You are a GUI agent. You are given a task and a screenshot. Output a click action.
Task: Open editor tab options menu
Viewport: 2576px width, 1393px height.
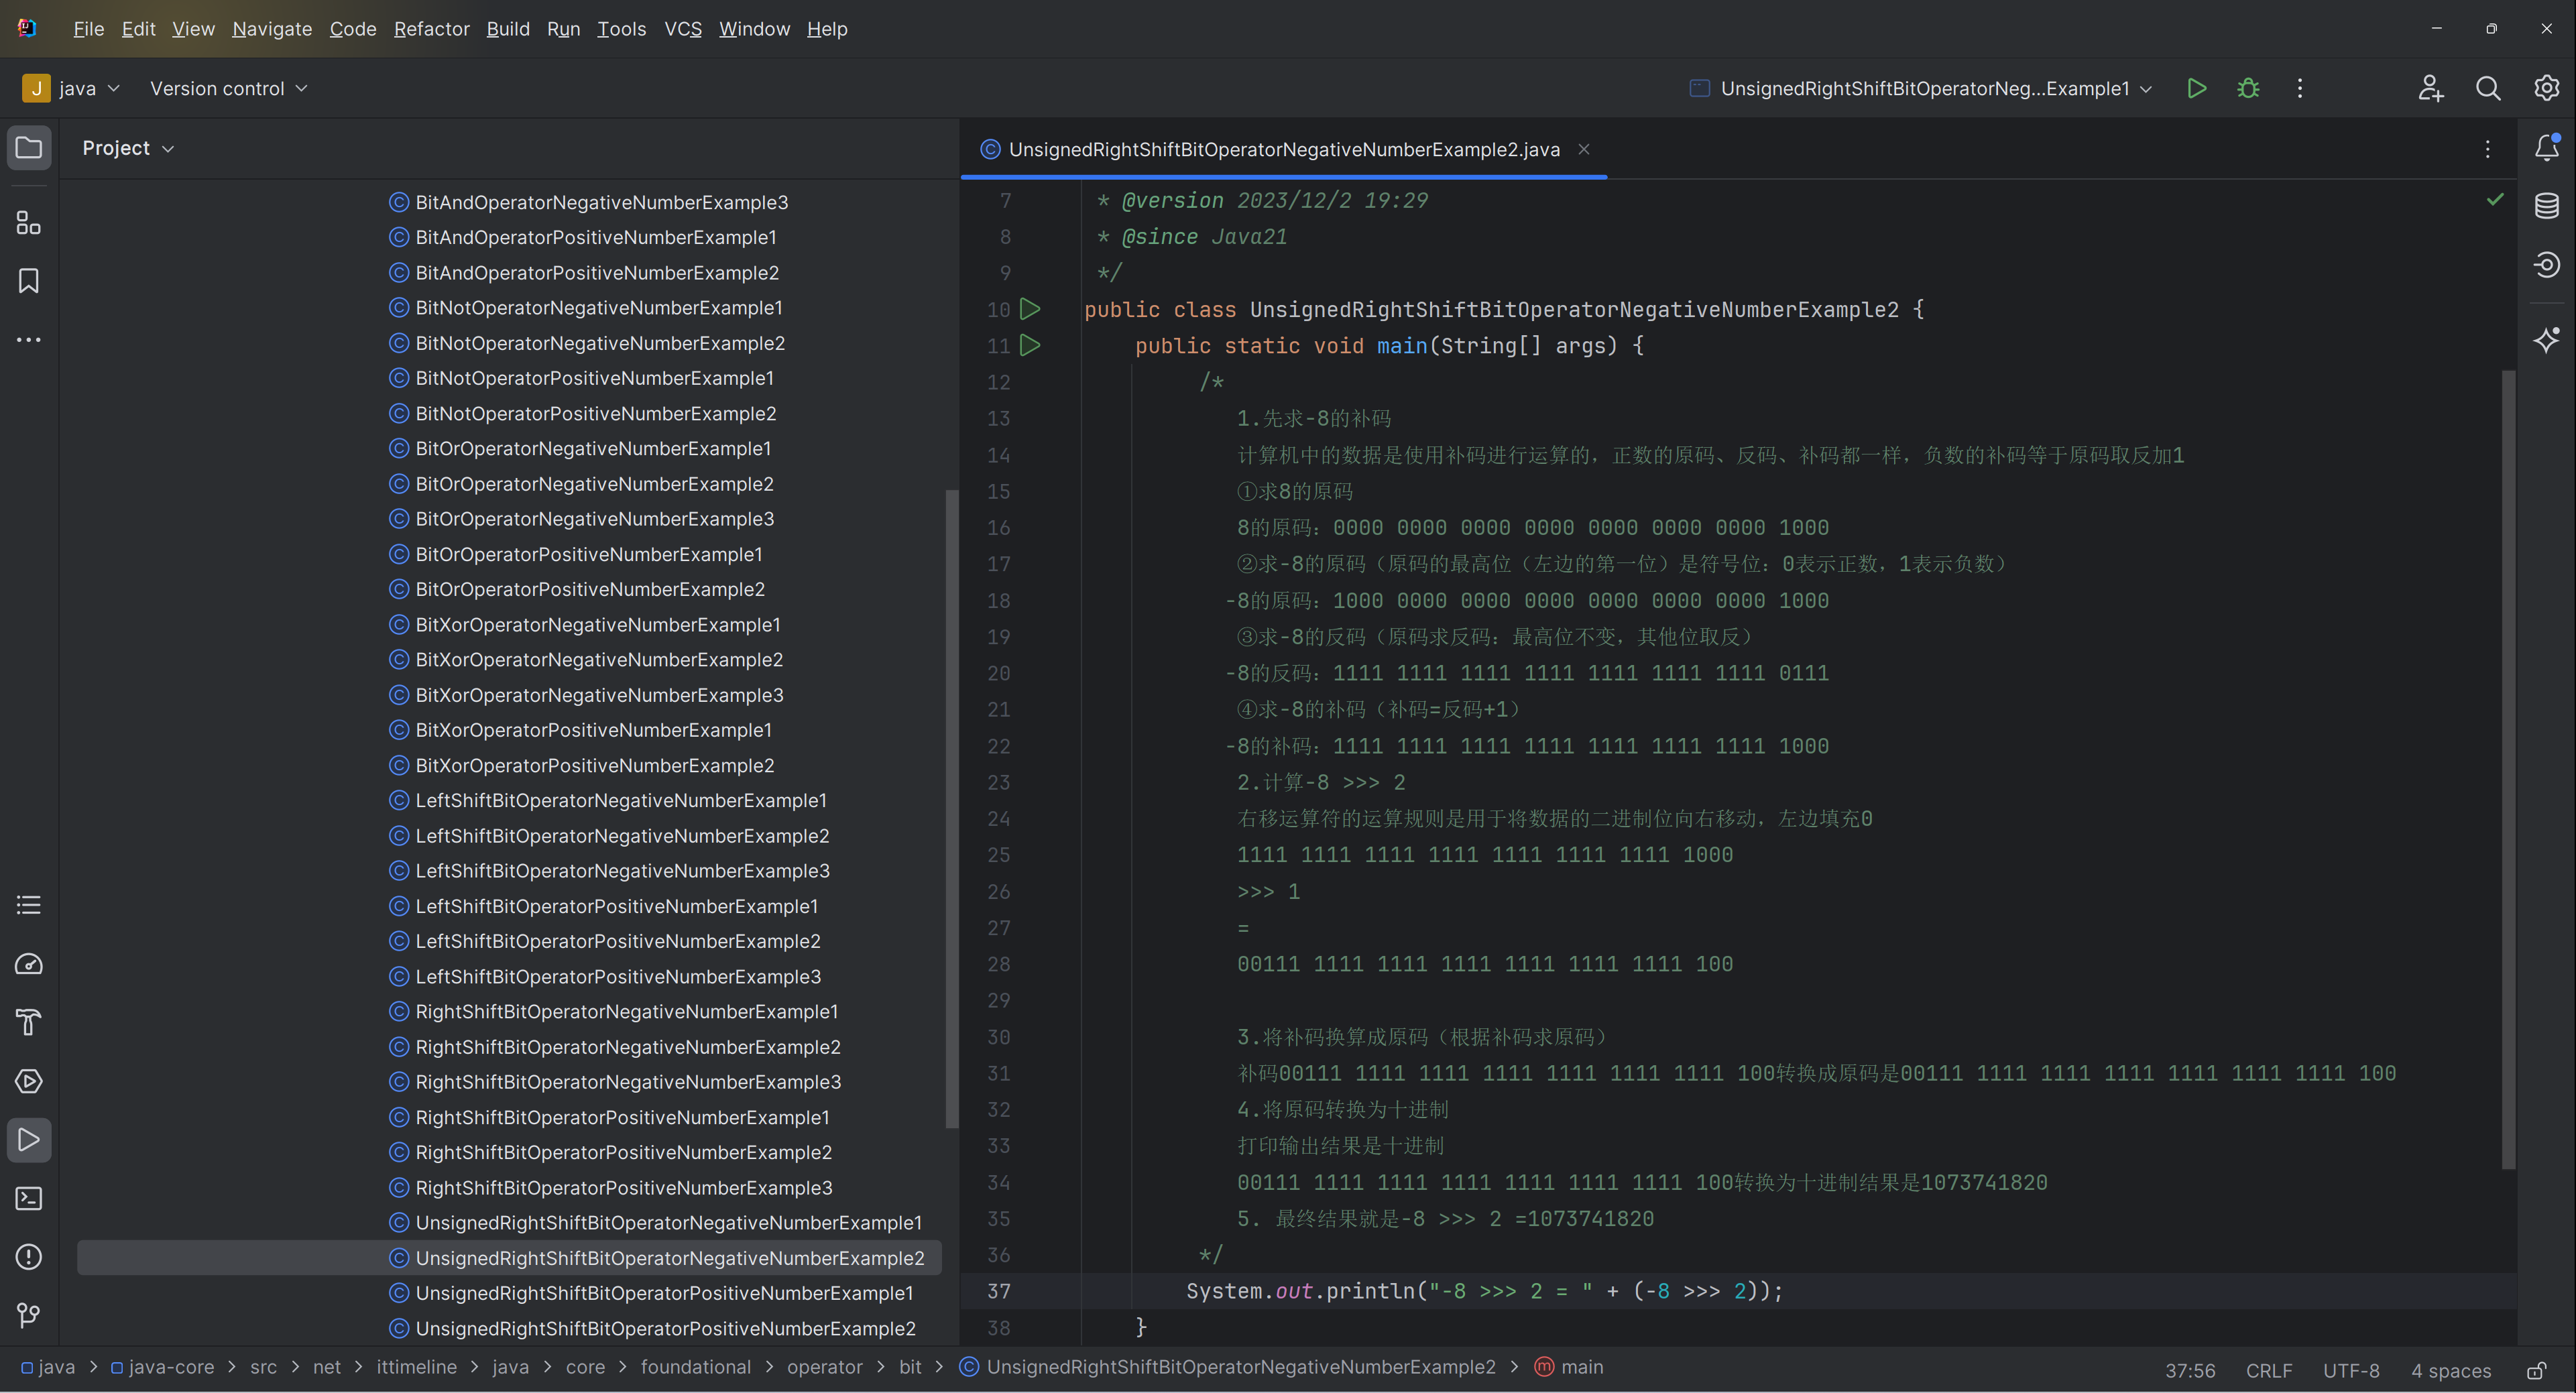tap(2488, 149)
